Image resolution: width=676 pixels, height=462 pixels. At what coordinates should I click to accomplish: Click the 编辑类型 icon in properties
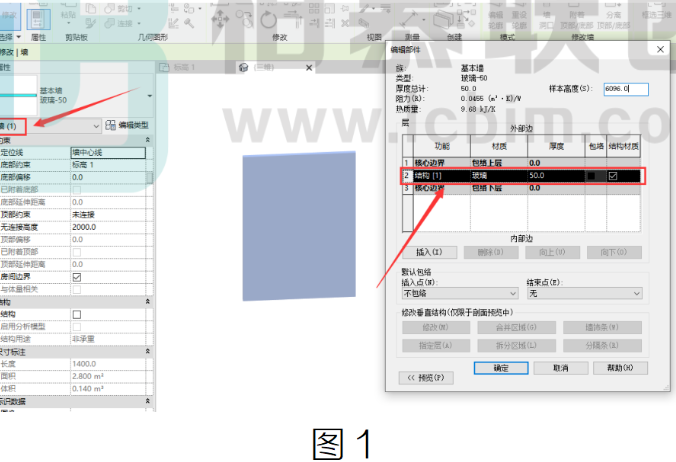pyautogui.click(x=110, y=125)
